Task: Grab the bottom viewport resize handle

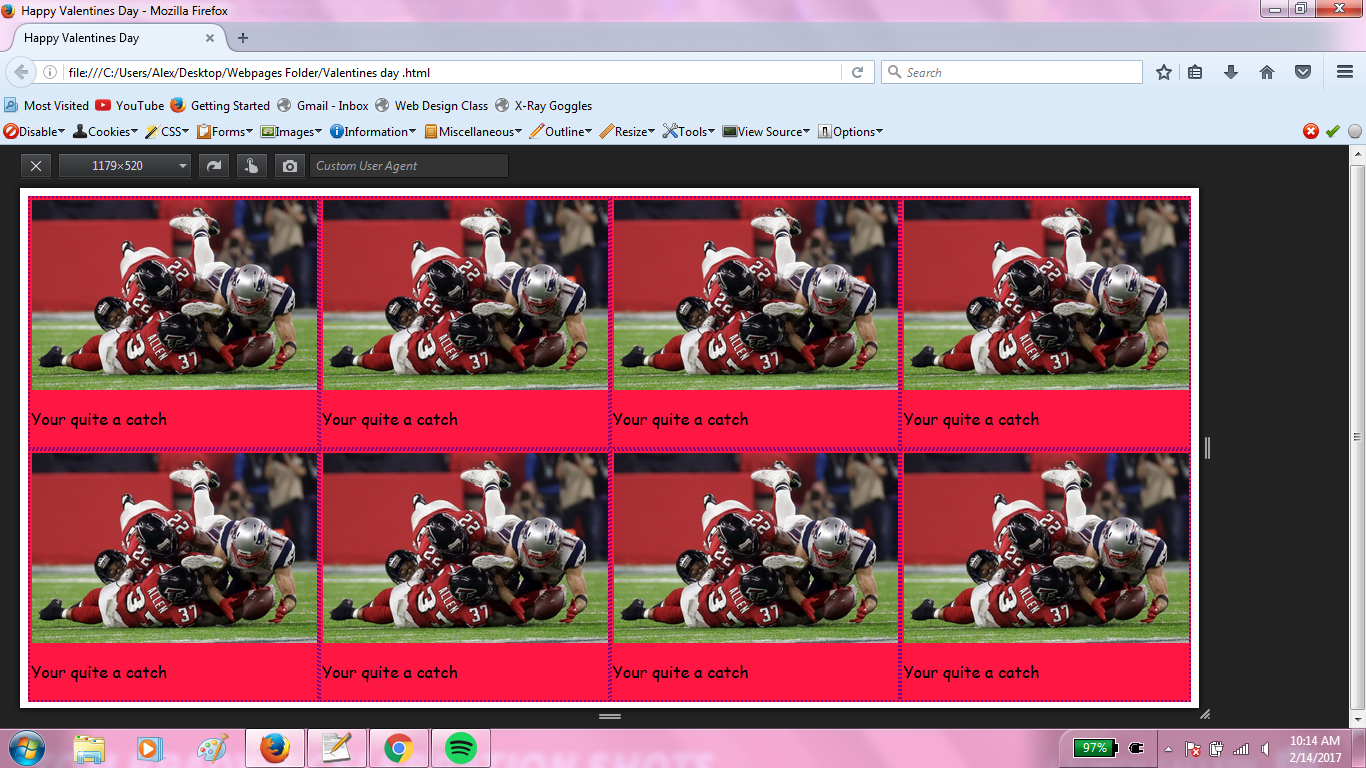Action: (610, 716)
